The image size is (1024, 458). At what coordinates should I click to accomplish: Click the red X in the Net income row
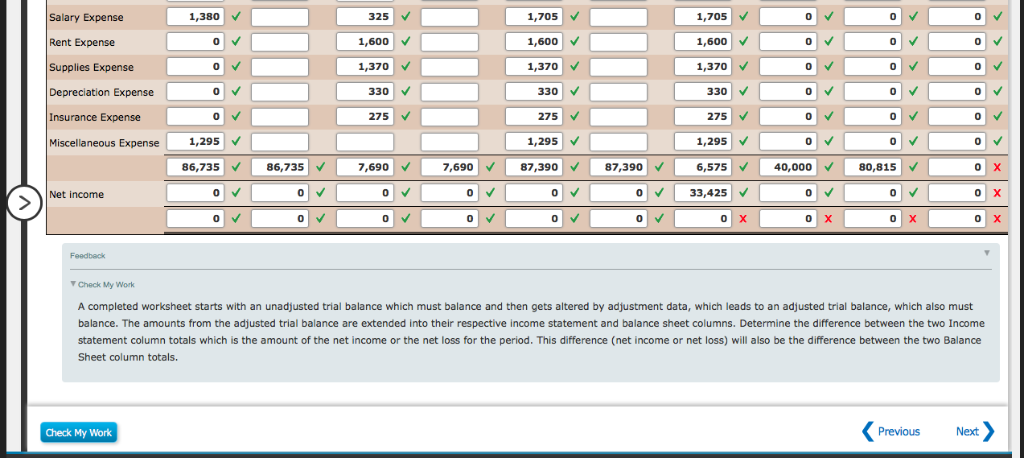click(x=997, y=193)
